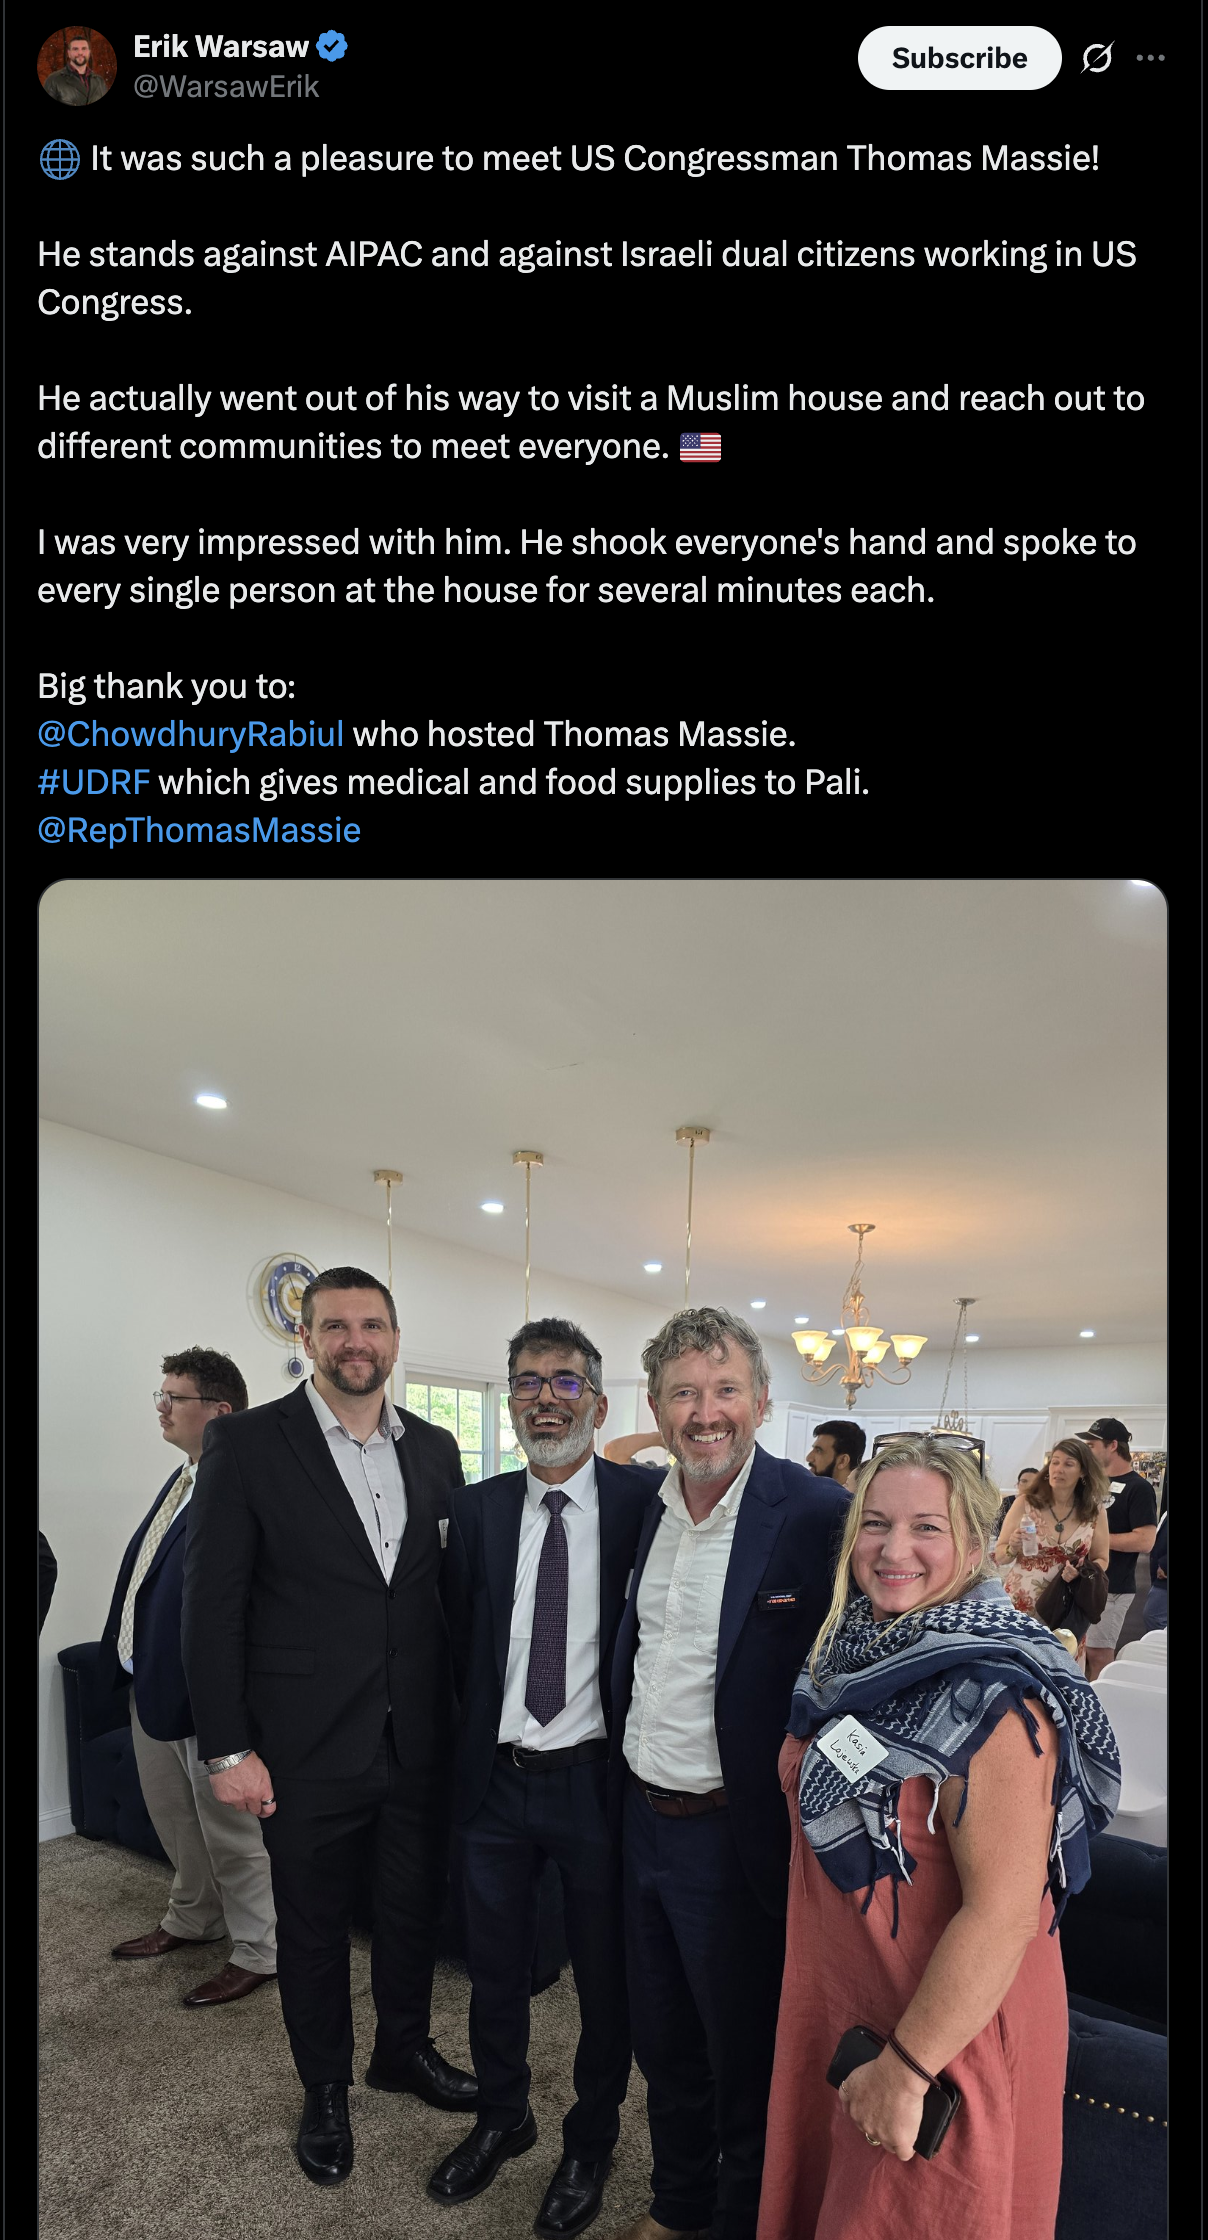
Task: Open the Grok slashed-circle icon
Action: (x=1097, y=58)
